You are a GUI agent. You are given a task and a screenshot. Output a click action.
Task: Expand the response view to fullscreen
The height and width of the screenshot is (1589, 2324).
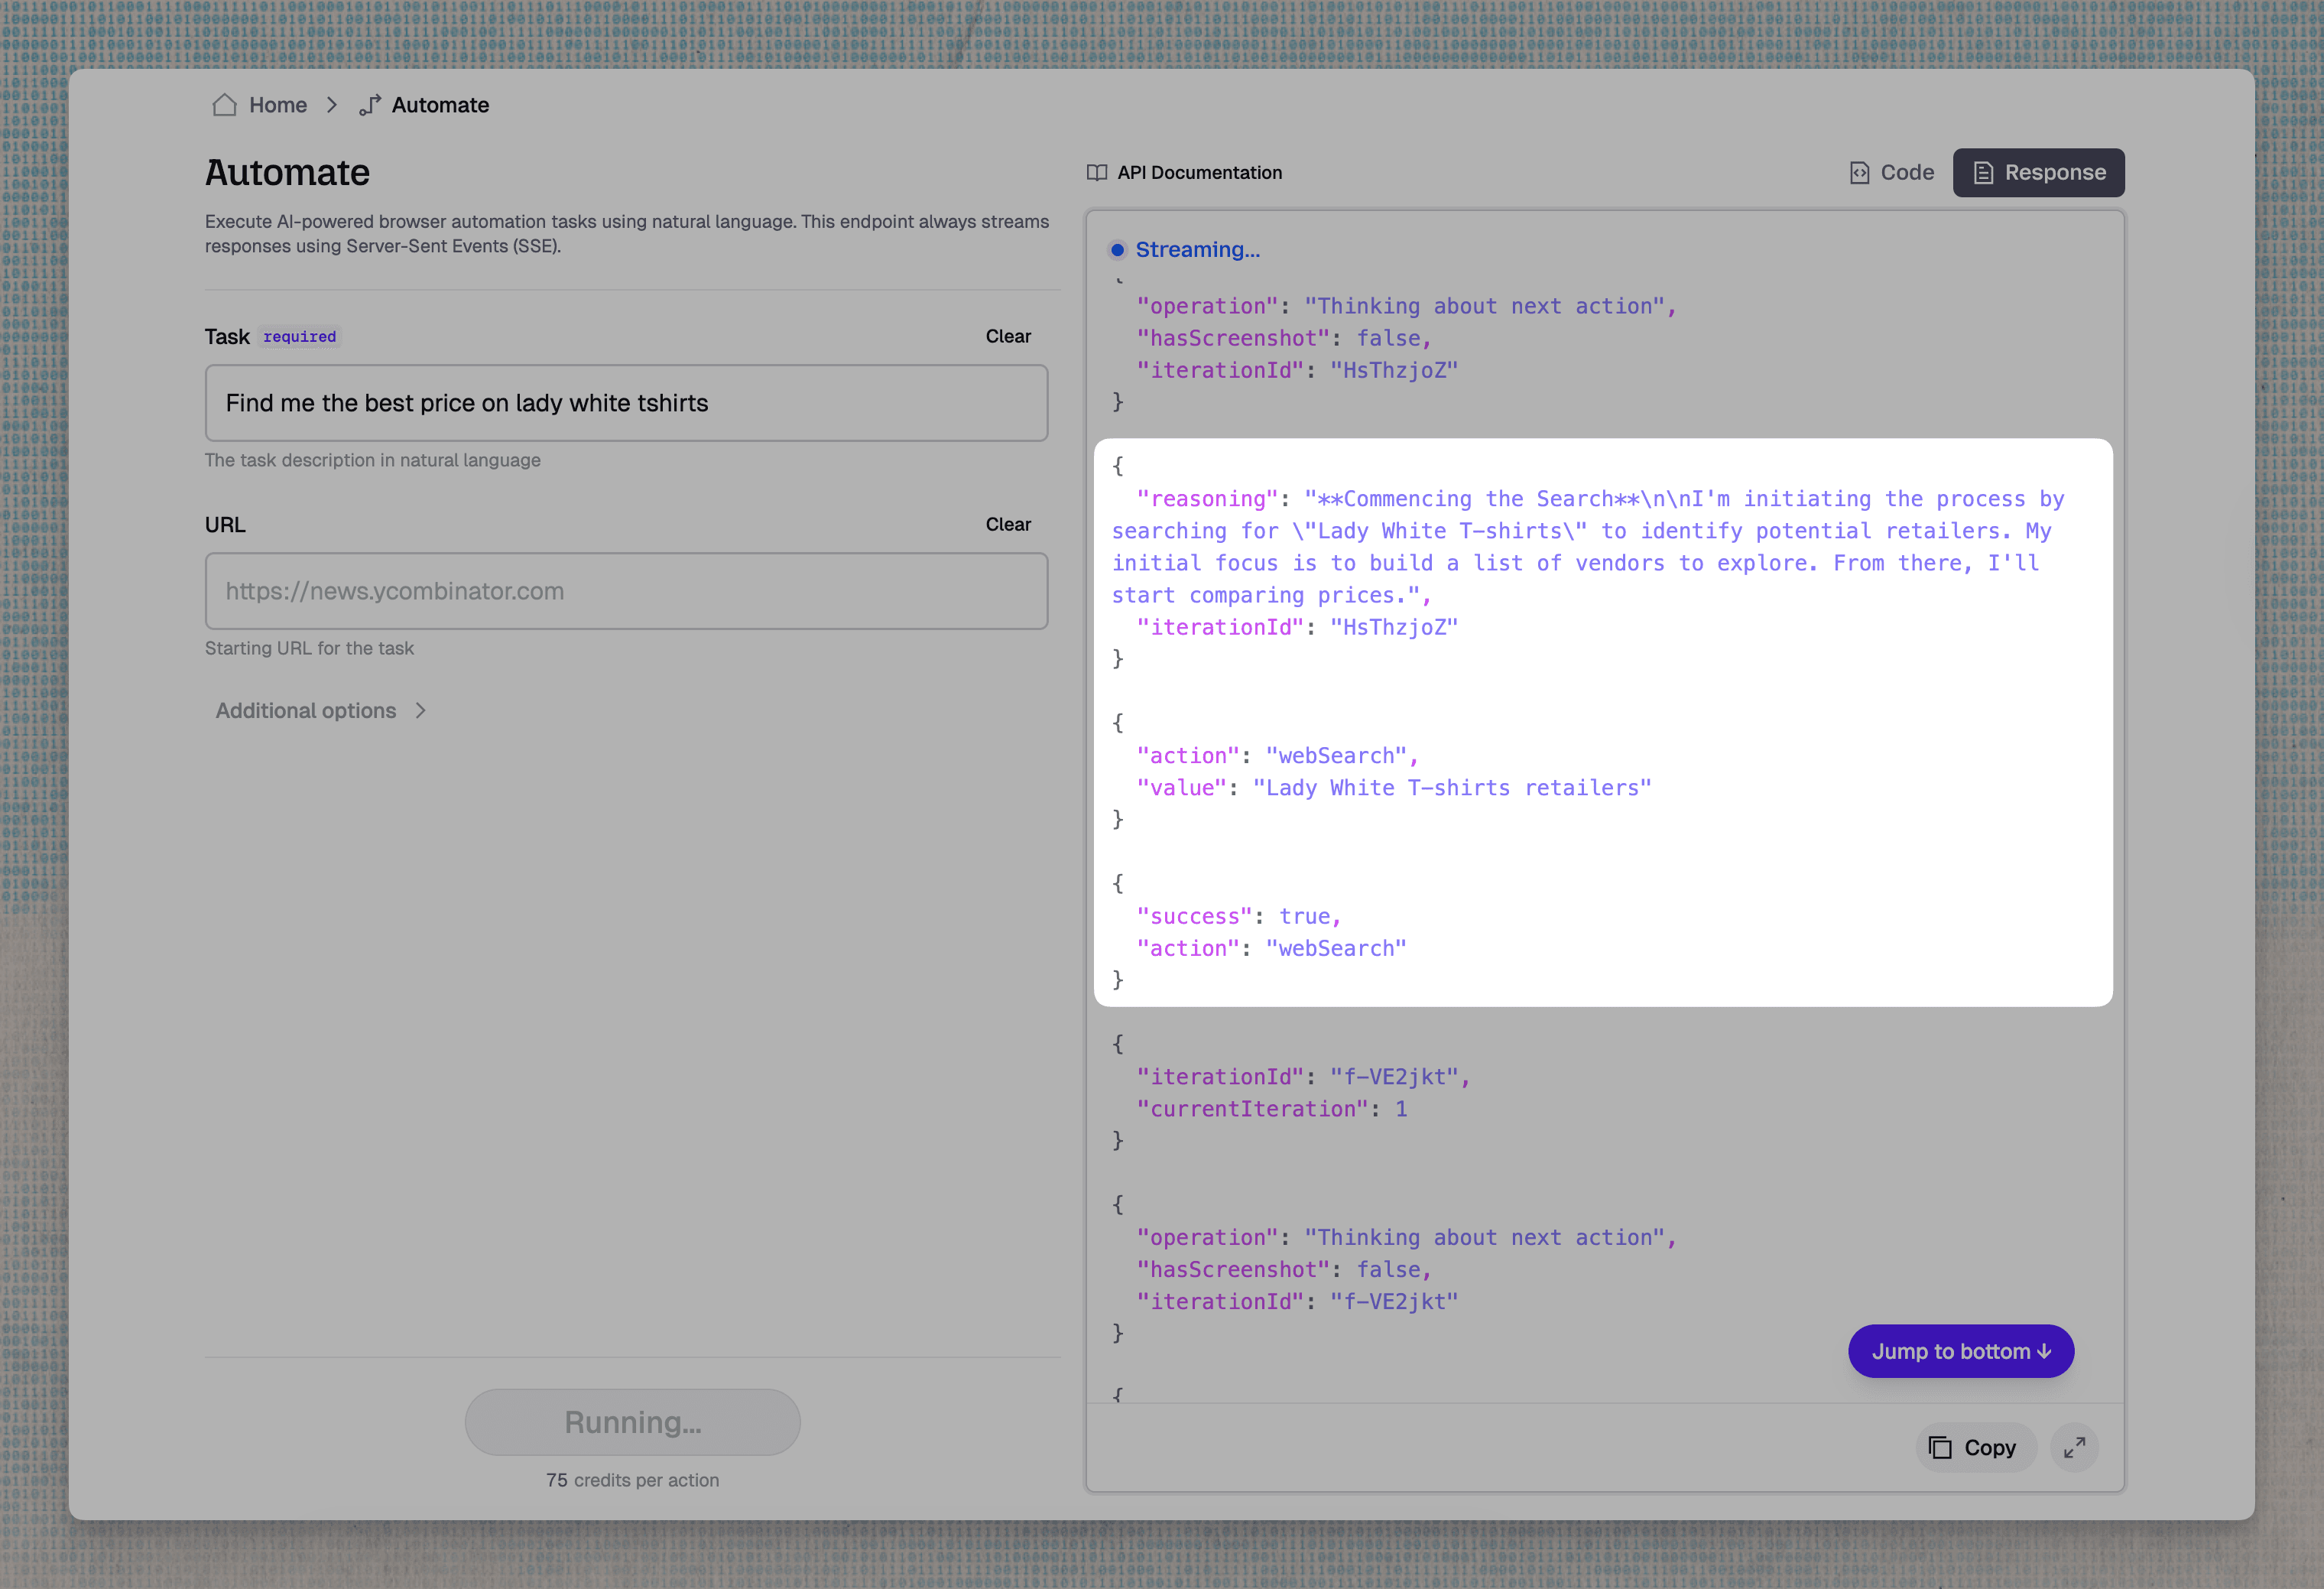pyautogui.click(x=2073, y=1447)
